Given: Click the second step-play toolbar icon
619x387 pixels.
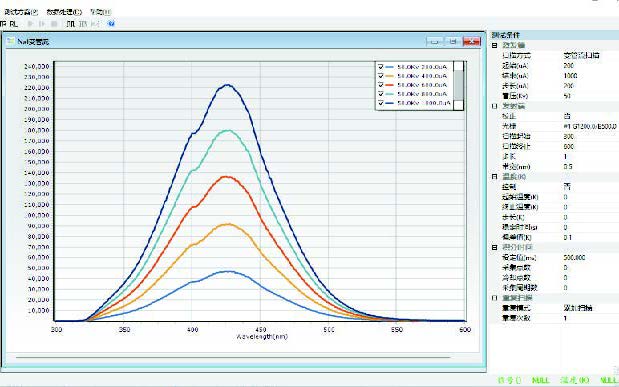Looking at the screenshot, I should [42, 24].
